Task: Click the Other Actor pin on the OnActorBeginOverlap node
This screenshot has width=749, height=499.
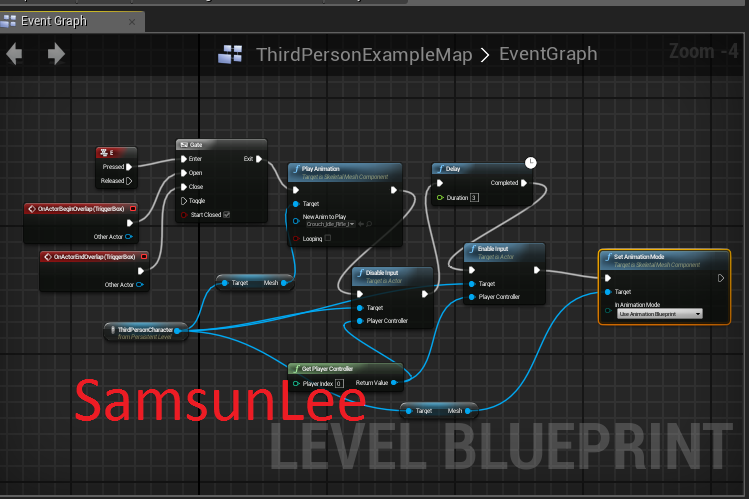Action: (128, 236)
